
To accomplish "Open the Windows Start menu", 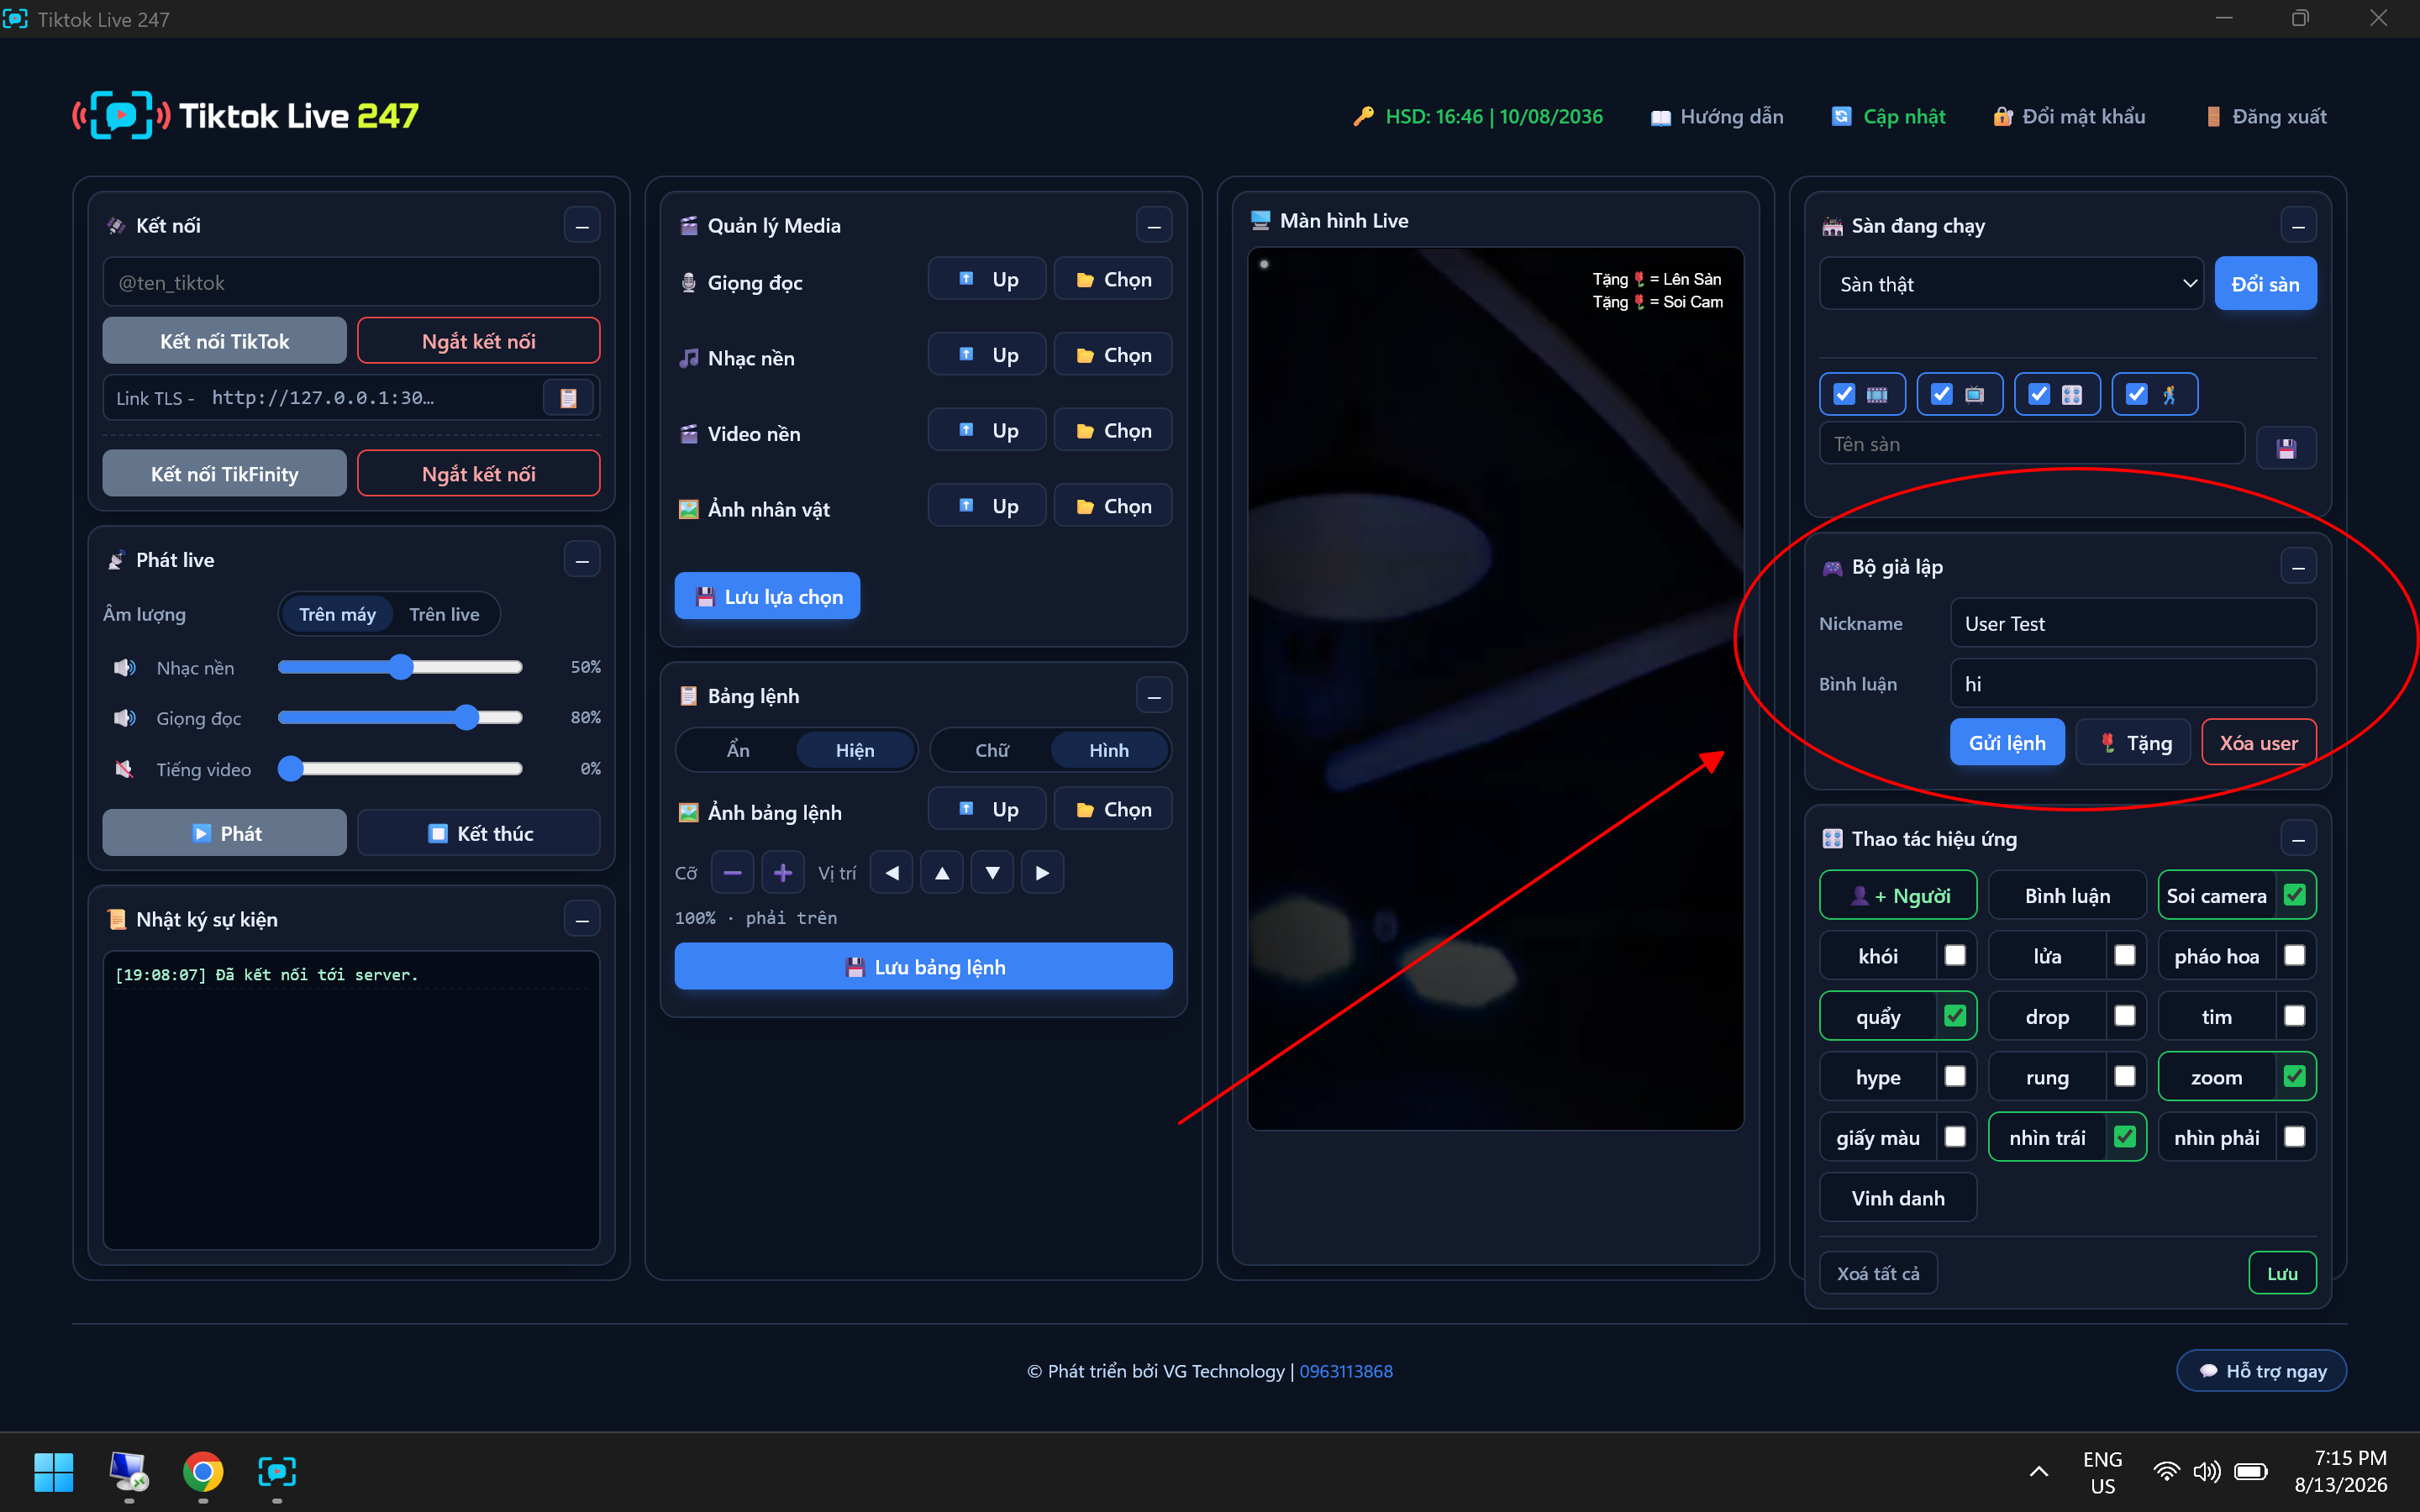I will click(54, 1471).
